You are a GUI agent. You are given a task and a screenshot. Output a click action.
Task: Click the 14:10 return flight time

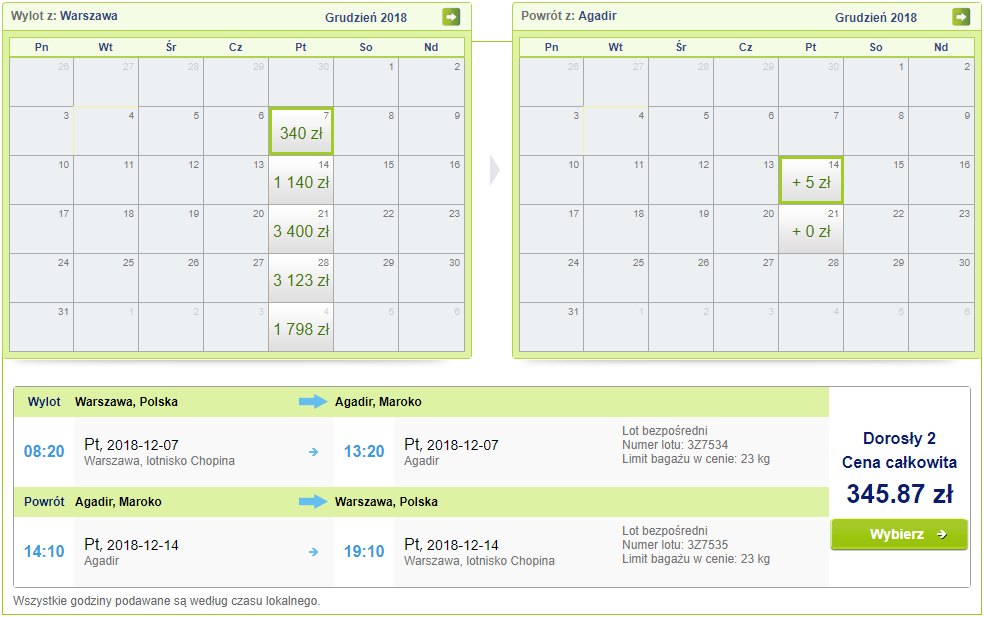coord(44,551)
